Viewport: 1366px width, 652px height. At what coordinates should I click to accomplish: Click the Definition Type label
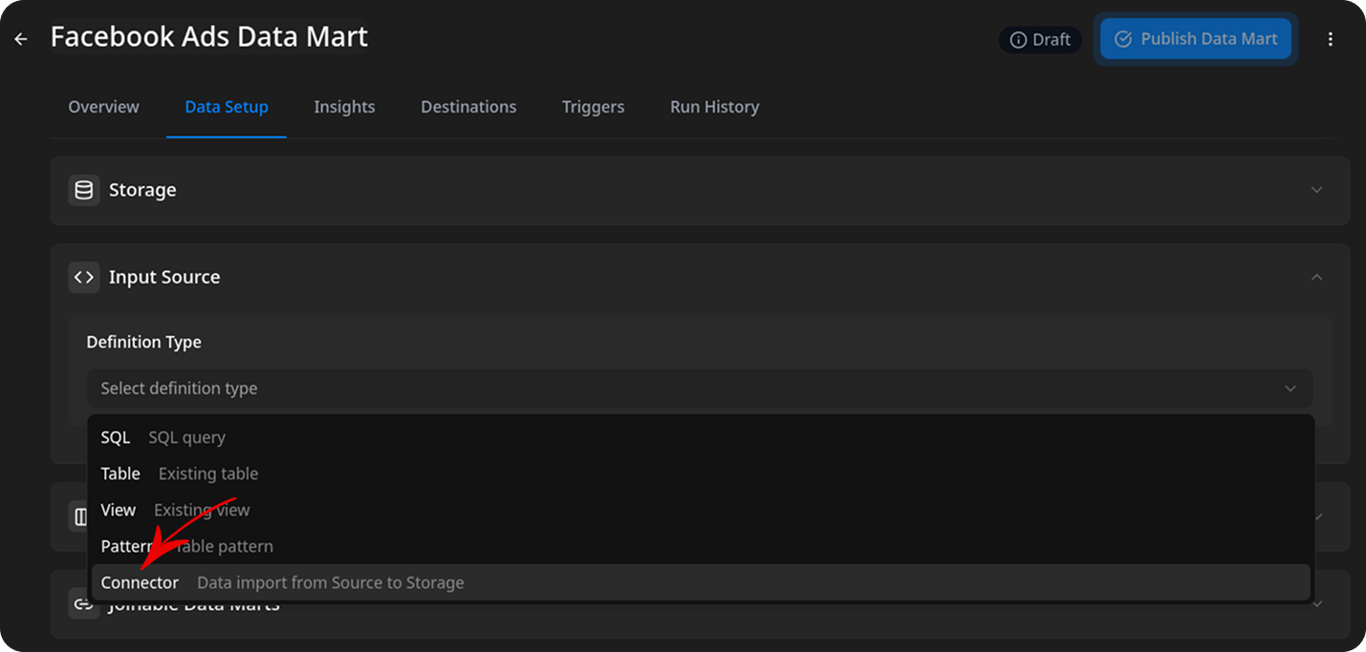coord(144,342)
